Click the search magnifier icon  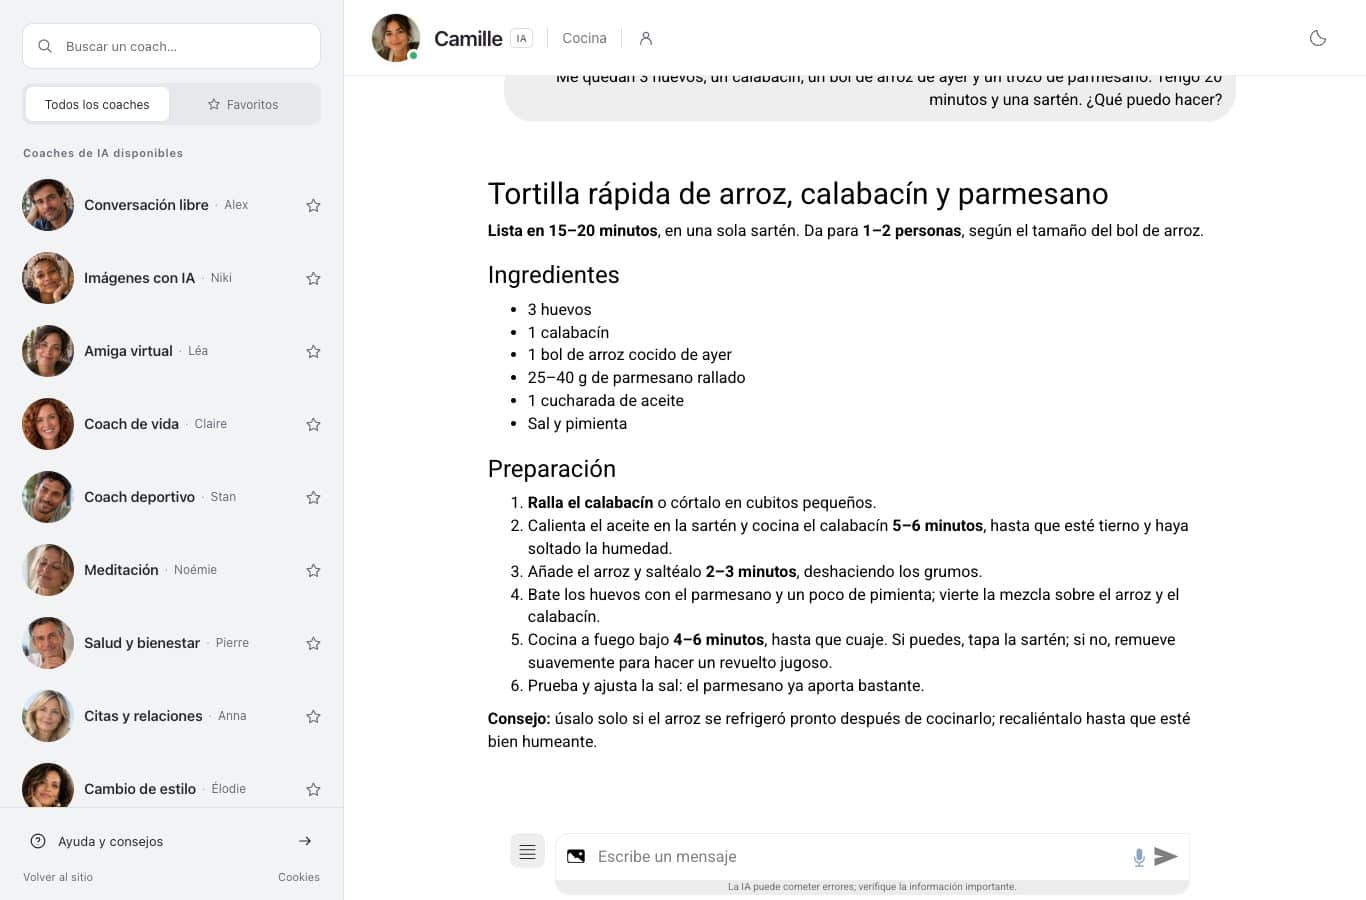click(x=45, y=46)
